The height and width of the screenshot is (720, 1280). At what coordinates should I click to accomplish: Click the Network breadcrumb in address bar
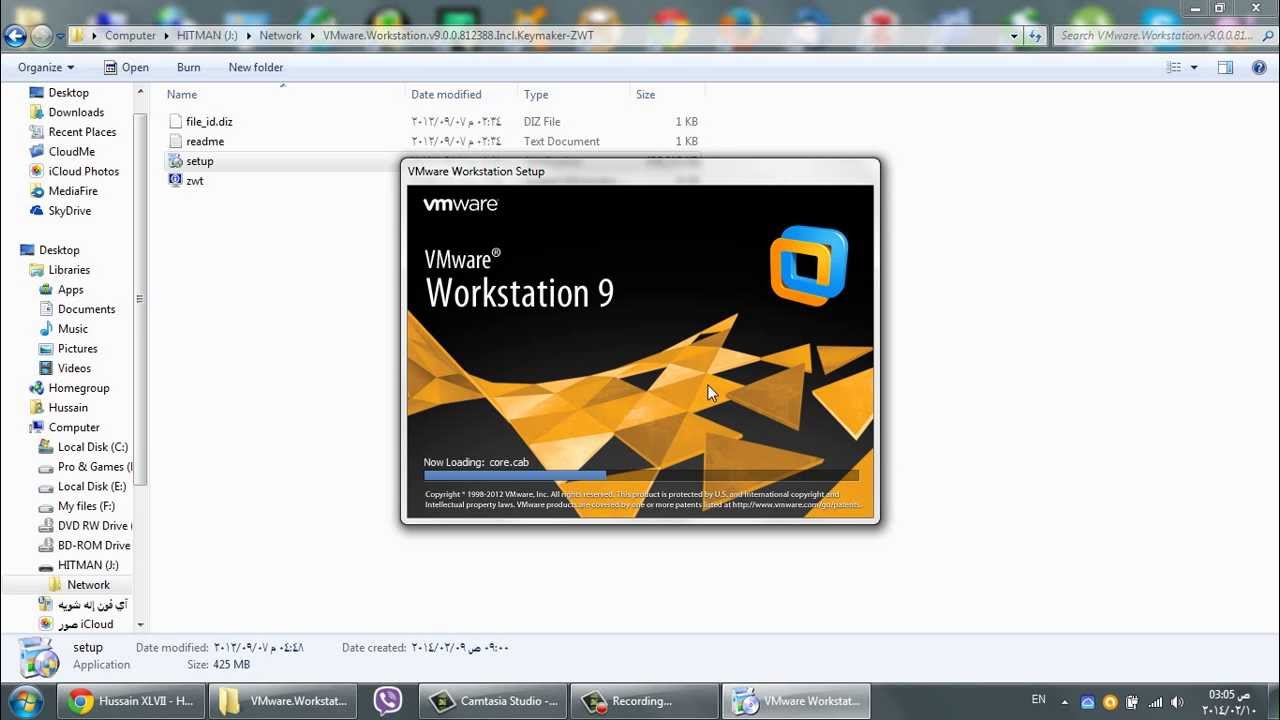(x=280, y=35)
